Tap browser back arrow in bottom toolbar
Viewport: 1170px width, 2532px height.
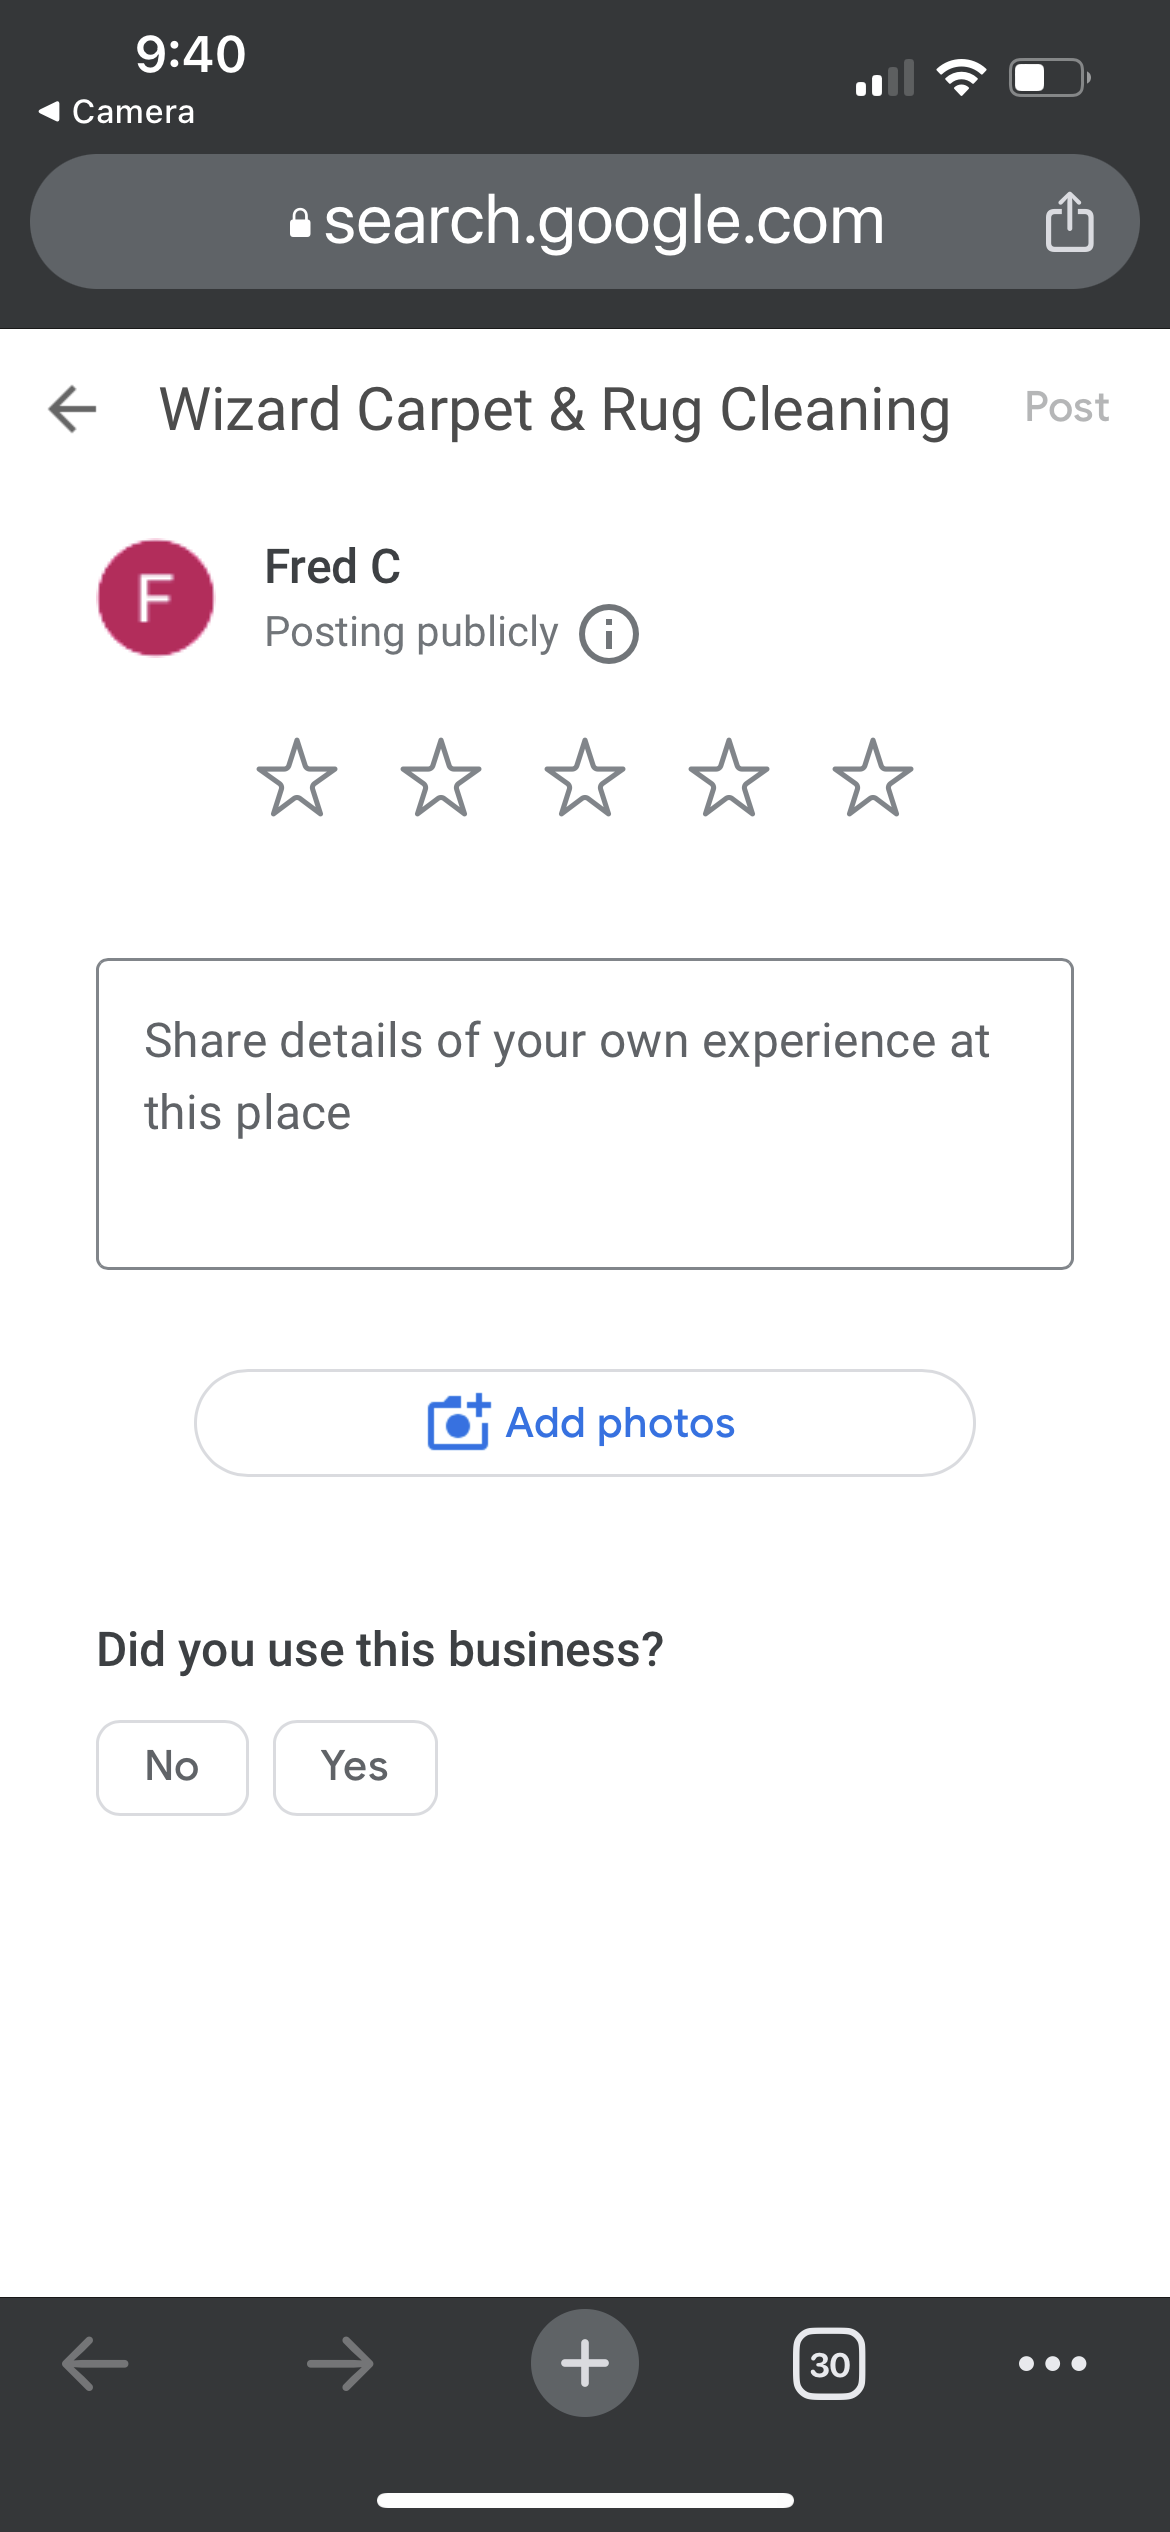[95, 2363]
